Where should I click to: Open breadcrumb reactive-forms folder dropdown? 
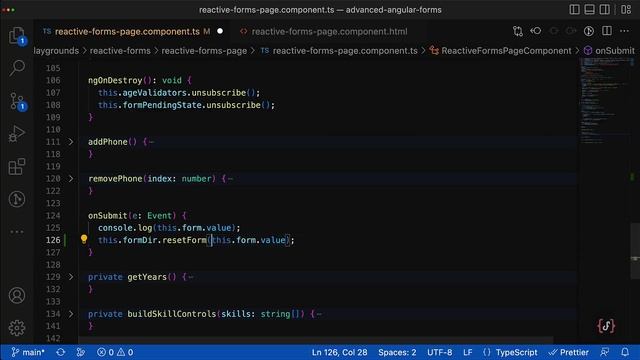[x=120, y=51]
